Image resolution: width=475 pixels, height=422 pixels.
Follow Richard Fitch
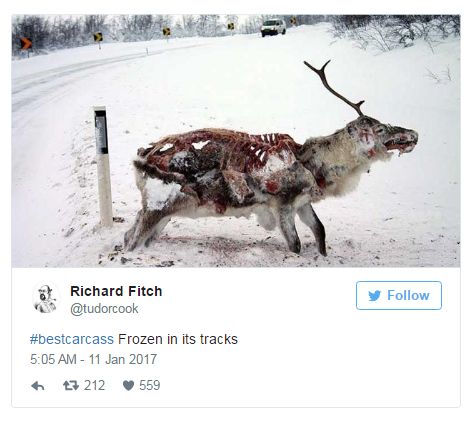399,295
